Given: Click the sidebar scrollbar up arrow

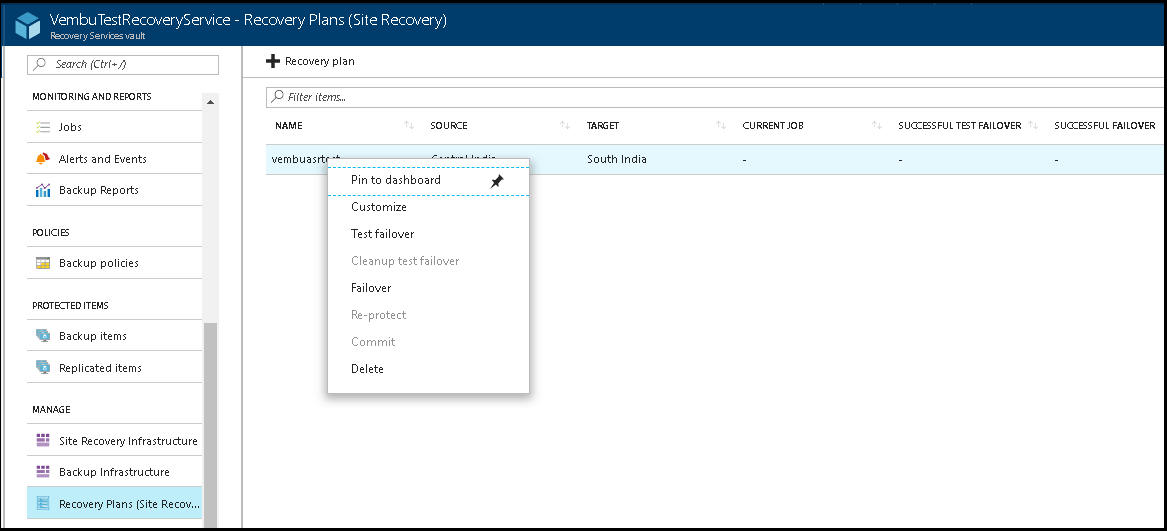Looking at the screenshot, I should (x=210, y=103).
